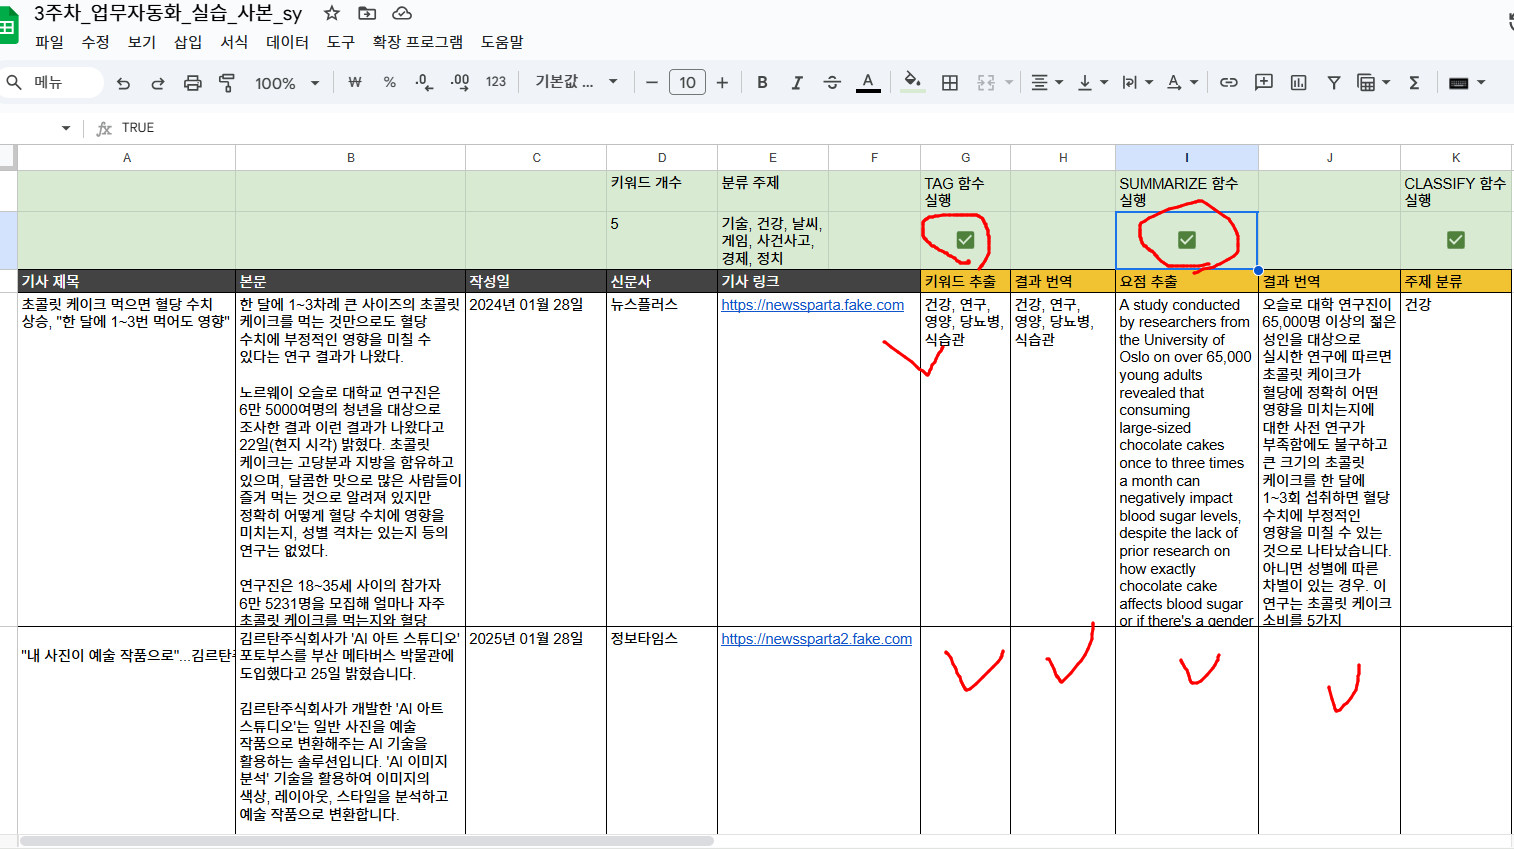Viewport: 1514px width, 849px height.
Task: Select the 키워드 추출 header cell
Action: tap(965, 281)
